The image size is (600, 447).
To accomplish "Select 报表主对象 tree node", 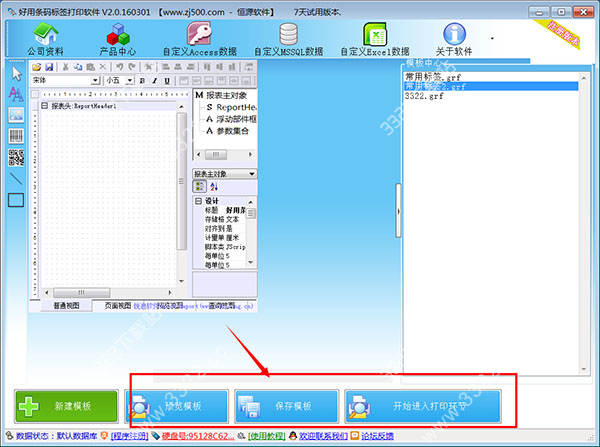I will [x=227, y=95].
